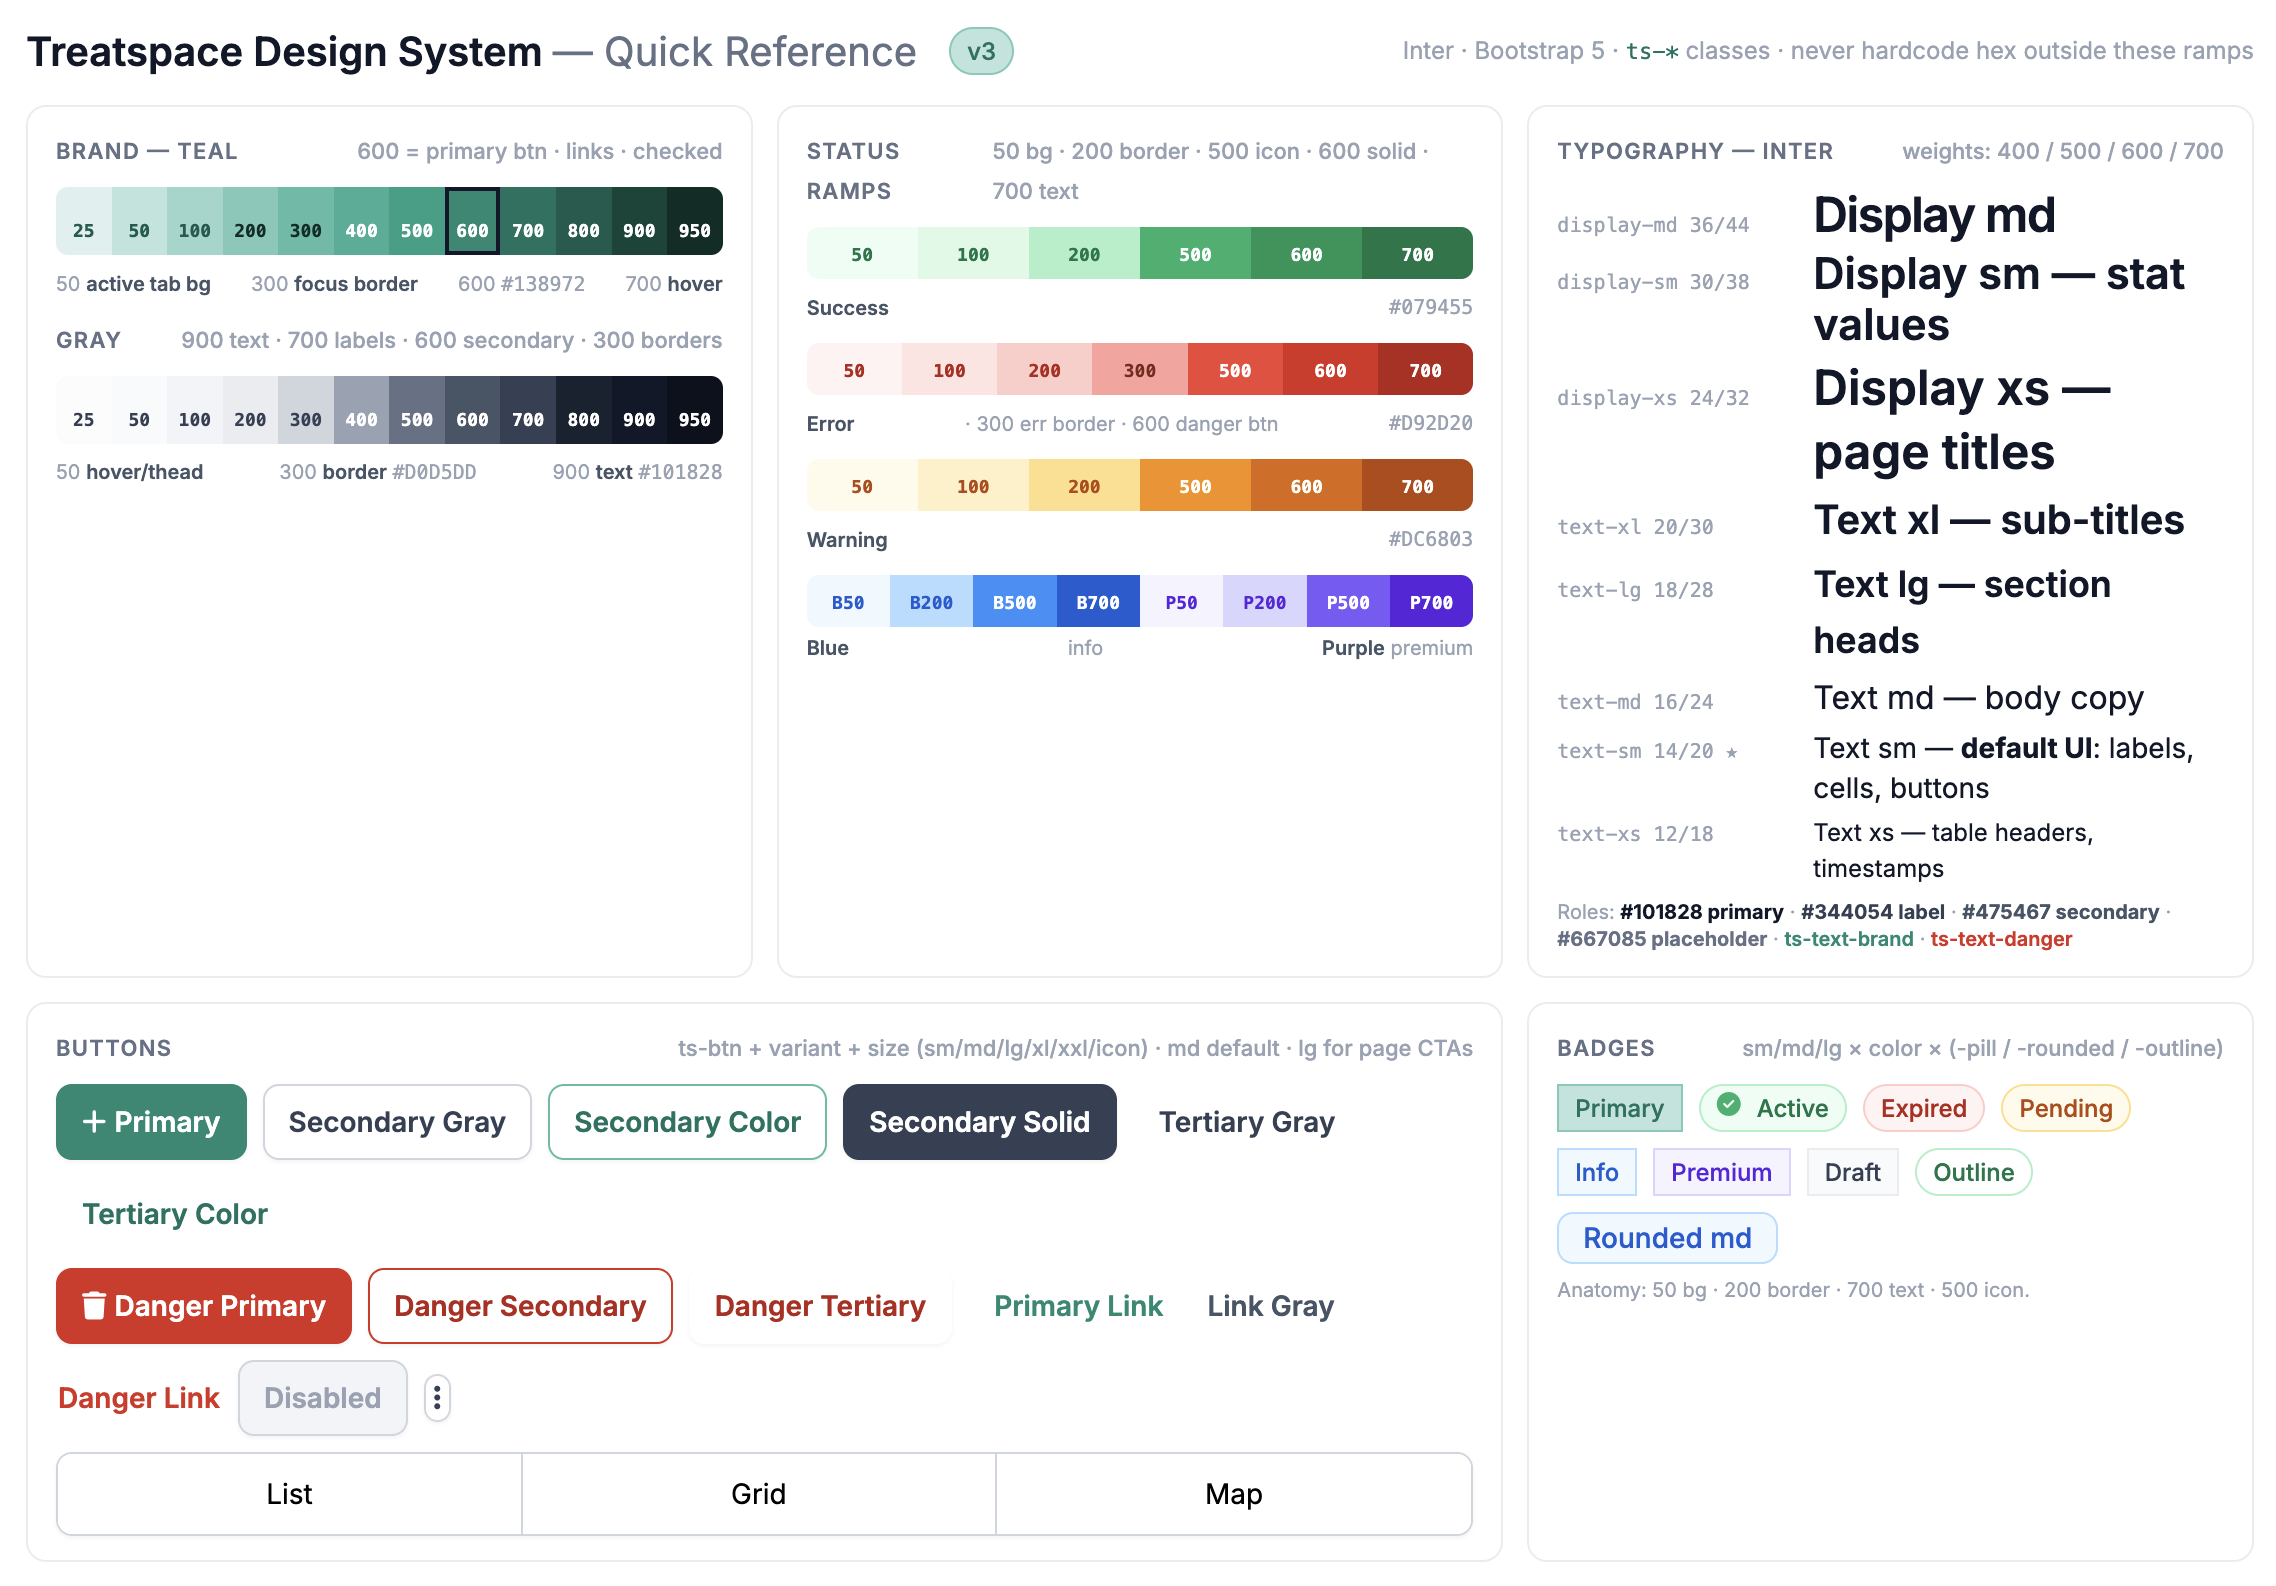Click the three-dot kebab icon button
This screenshot has width=2276, height=1586.
(437, 1397)
